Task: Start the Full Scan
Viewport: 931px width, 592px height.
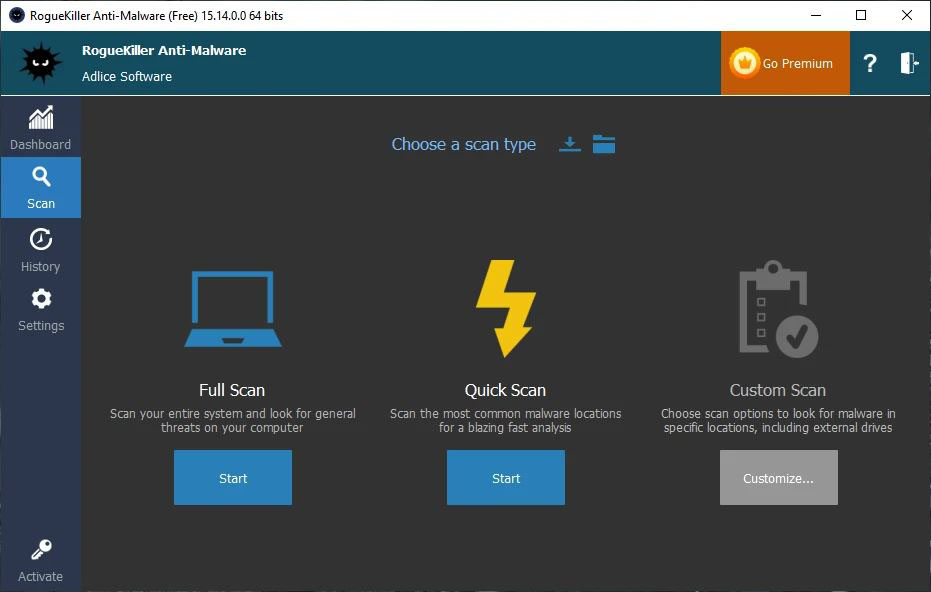Action: [x=233, y=477]
